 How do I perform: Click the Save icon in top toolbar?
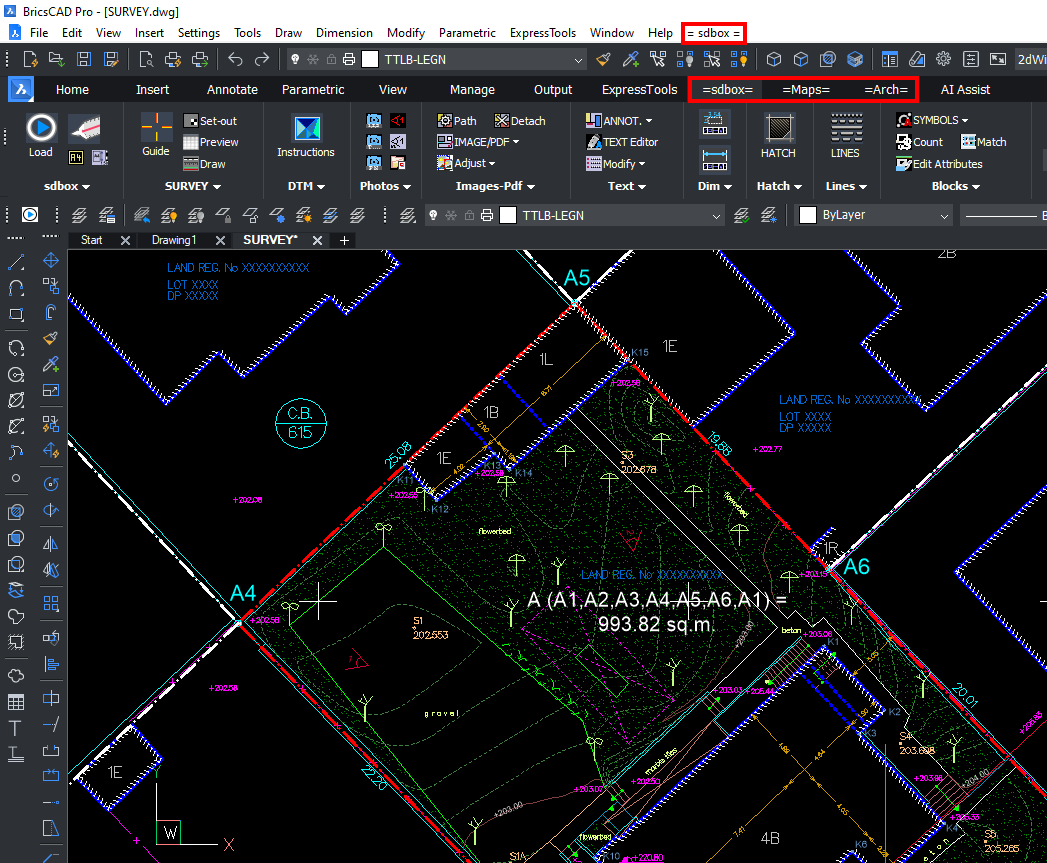[x=84, y=59]
